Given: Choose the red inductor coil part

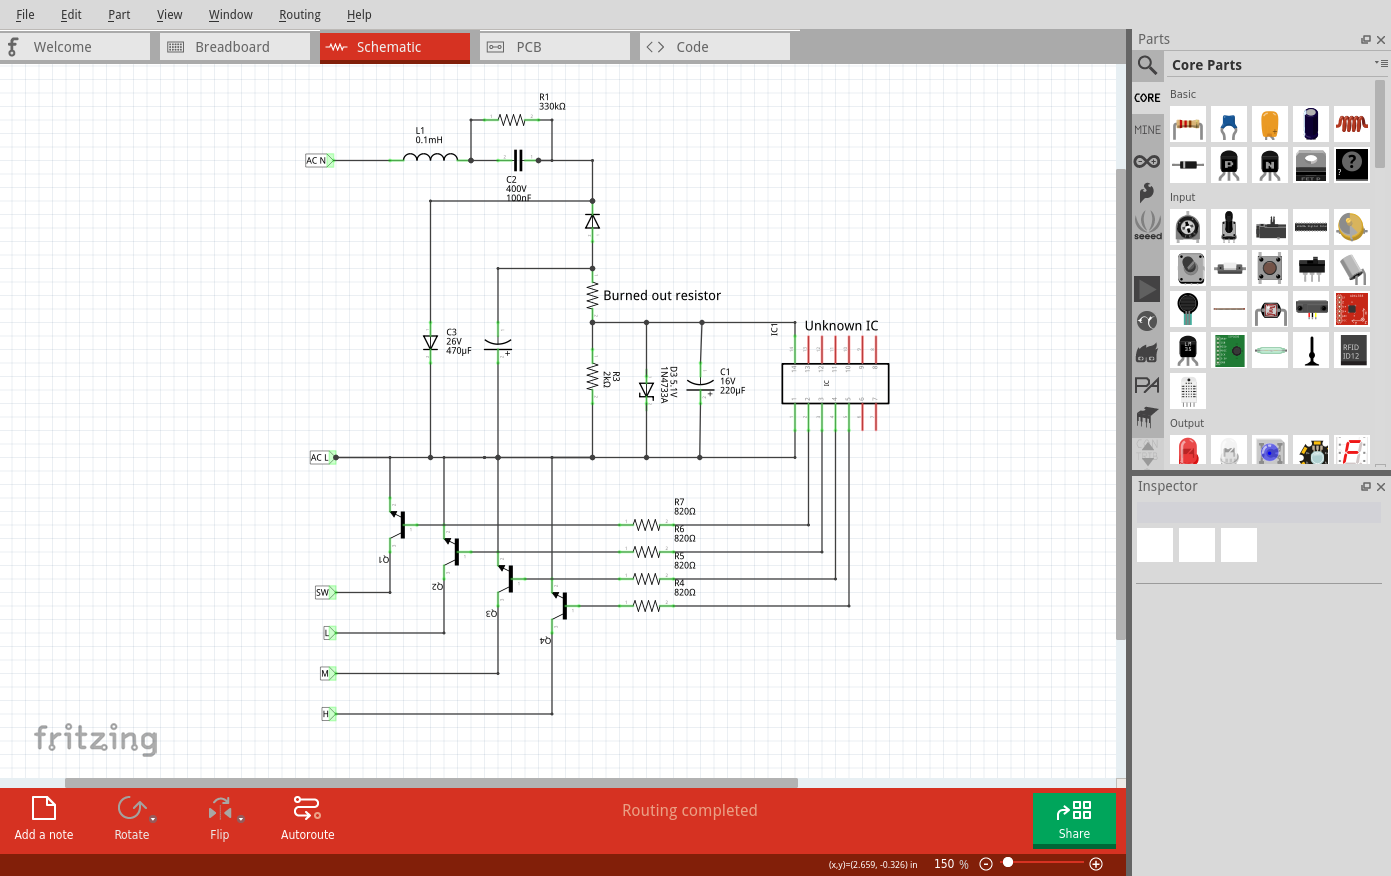Looking at the screenshot, I should click(1351, 125).
